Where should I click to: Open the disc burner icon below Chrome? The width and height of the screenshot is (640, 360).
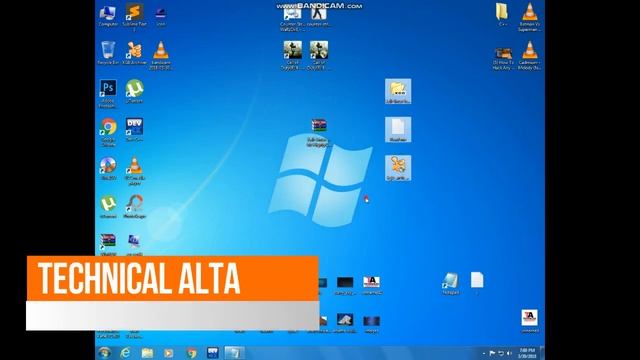(x=108, y=168)
